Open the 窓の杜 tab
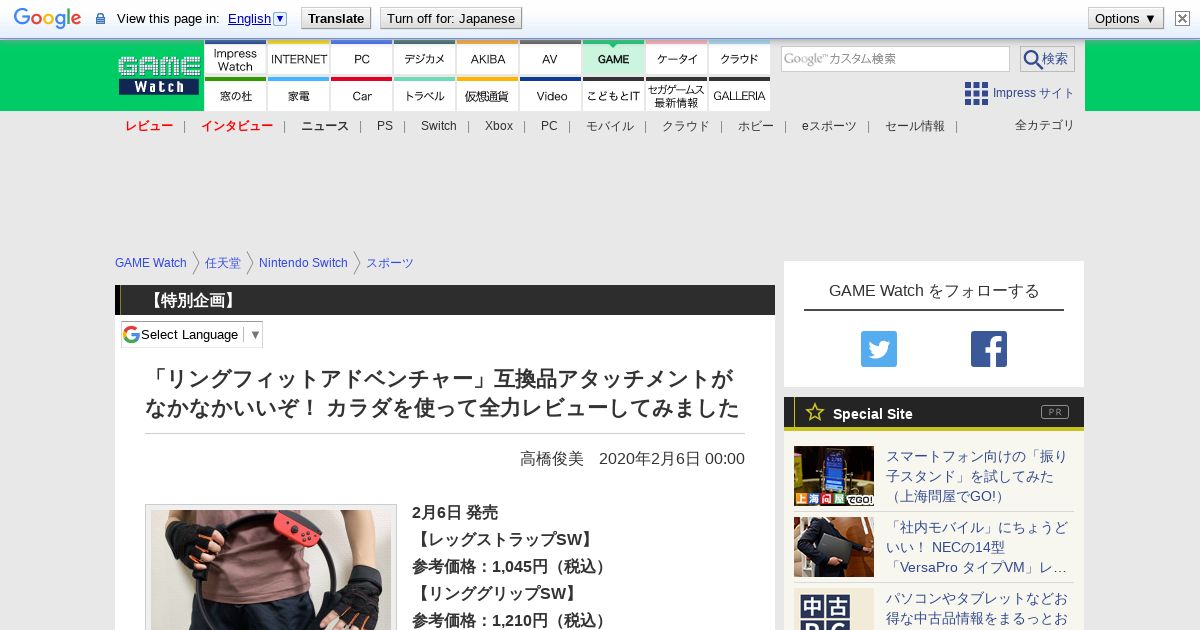Image resolution: width=1200 pixels, height=630 pixels. coord(235,94)
